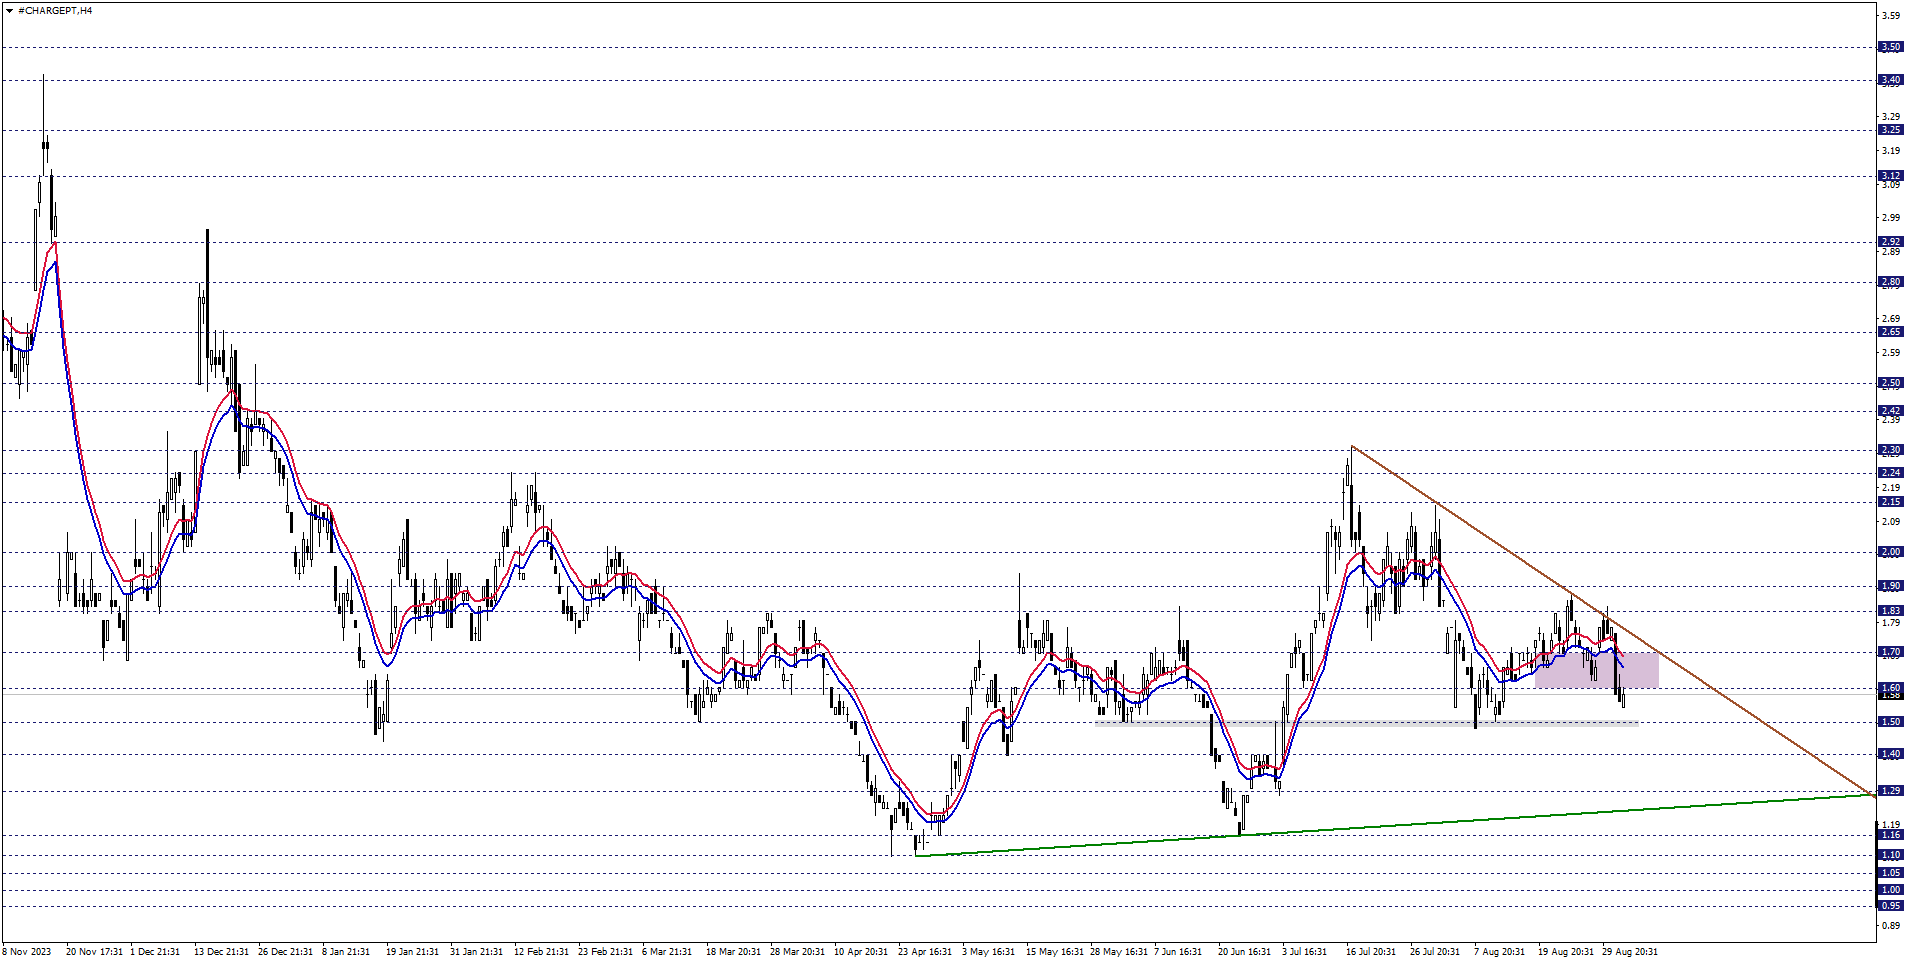Open the chart menu arrow beside #CHARGEPT
This screenshot has width=1916, height=963.
click(9, 10)
